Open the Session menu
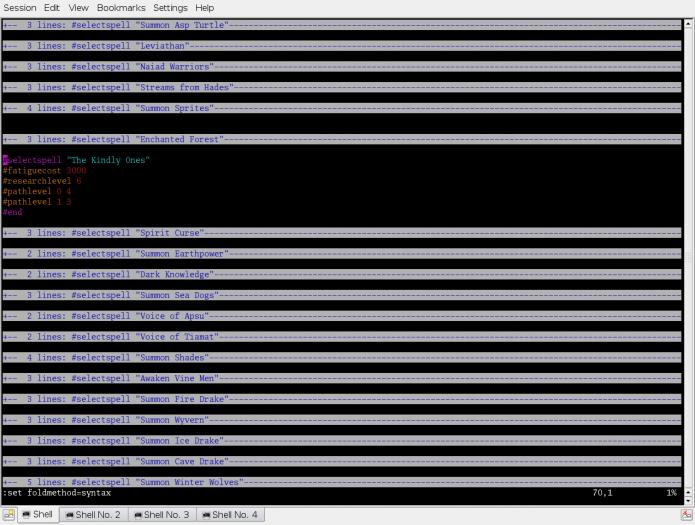 (x=20, y=7)
